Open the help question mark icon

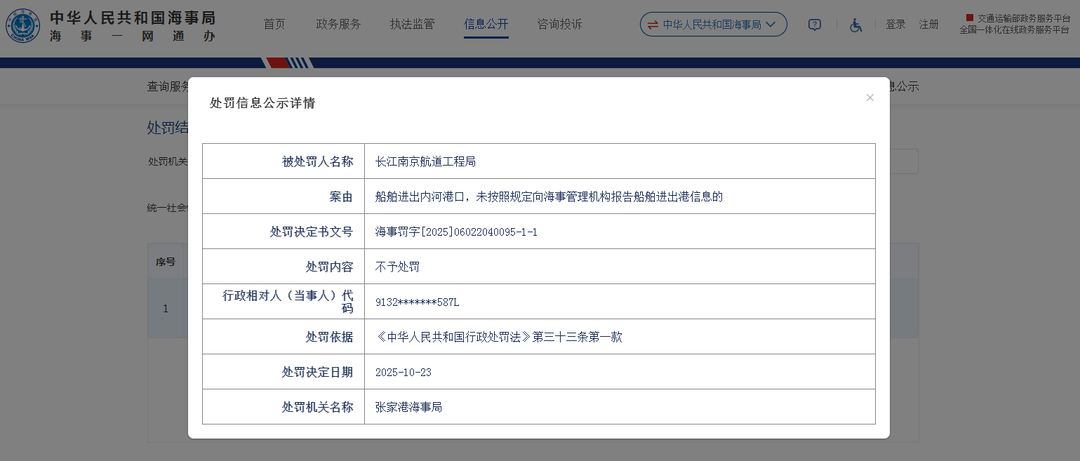pos(814,25)
